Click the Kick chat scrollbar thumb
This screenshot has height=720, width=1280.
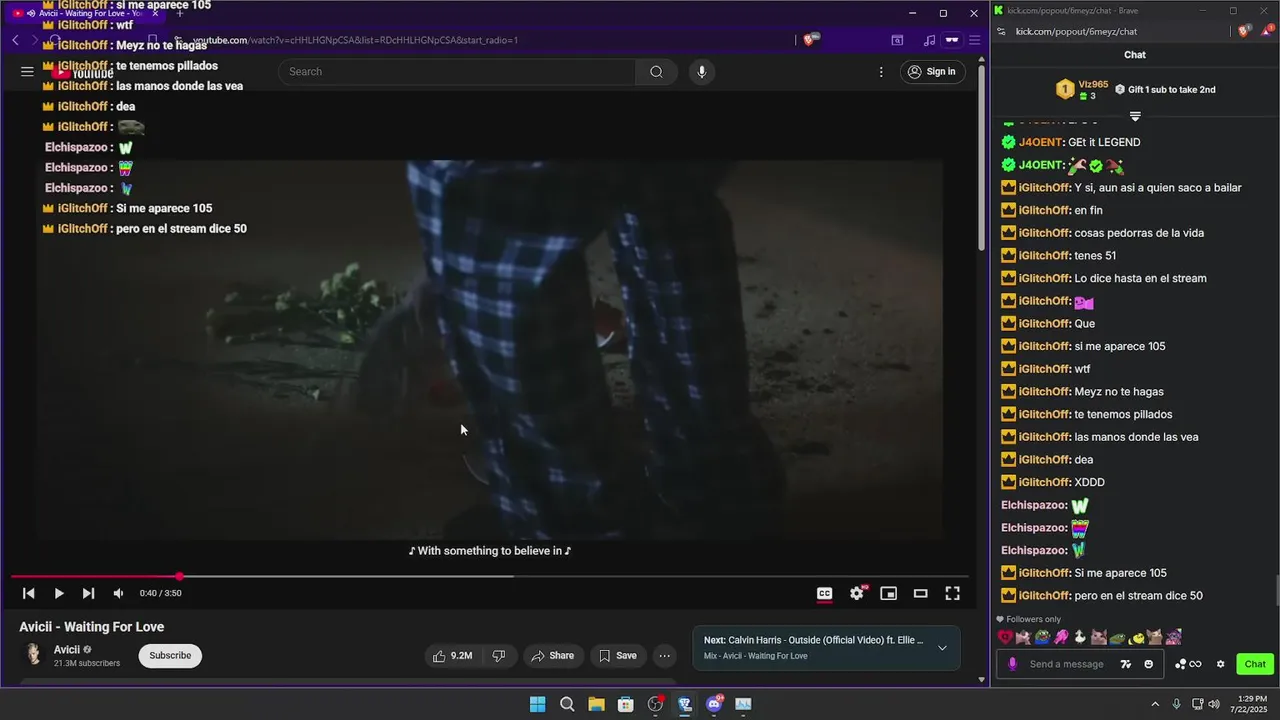(x=1276, y=591)
